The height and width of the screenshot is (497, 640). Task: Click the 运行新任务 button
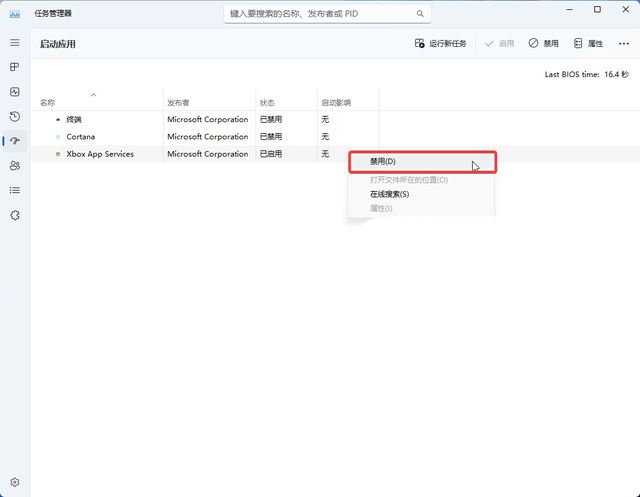[x=441, y=44]
